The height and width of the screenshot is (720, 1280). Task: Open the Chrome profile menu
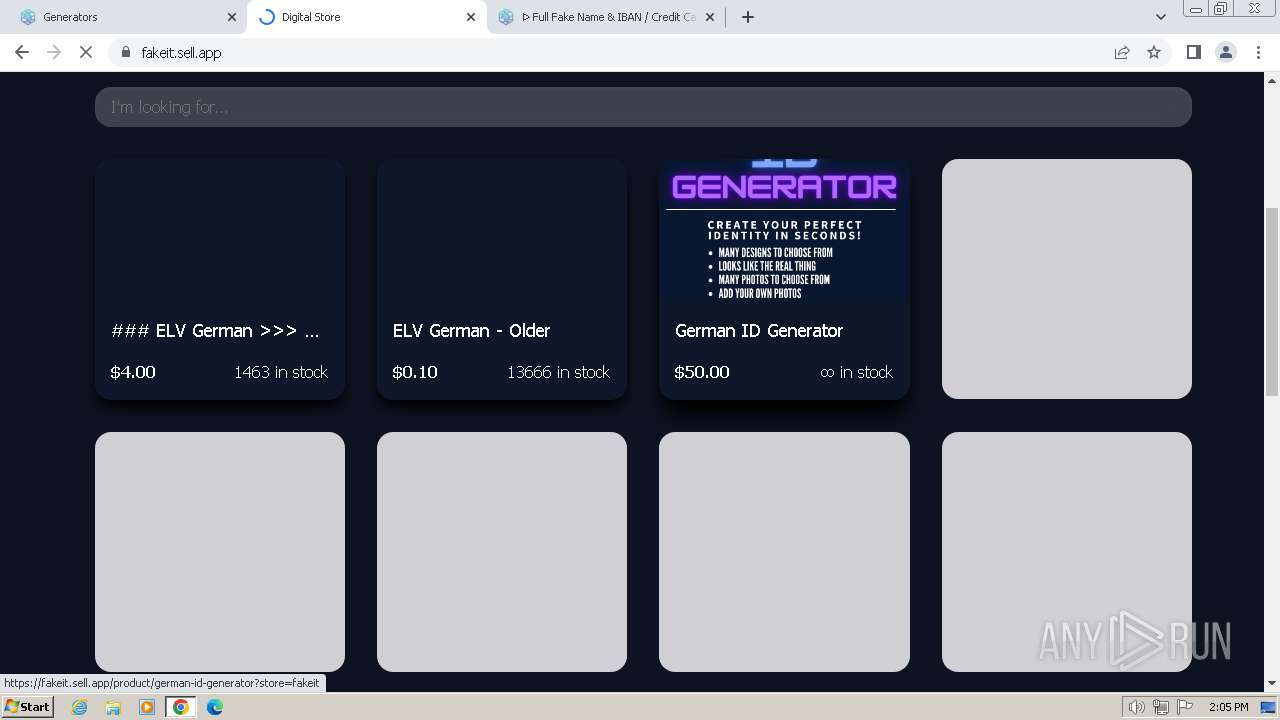tap(1226, 52)
